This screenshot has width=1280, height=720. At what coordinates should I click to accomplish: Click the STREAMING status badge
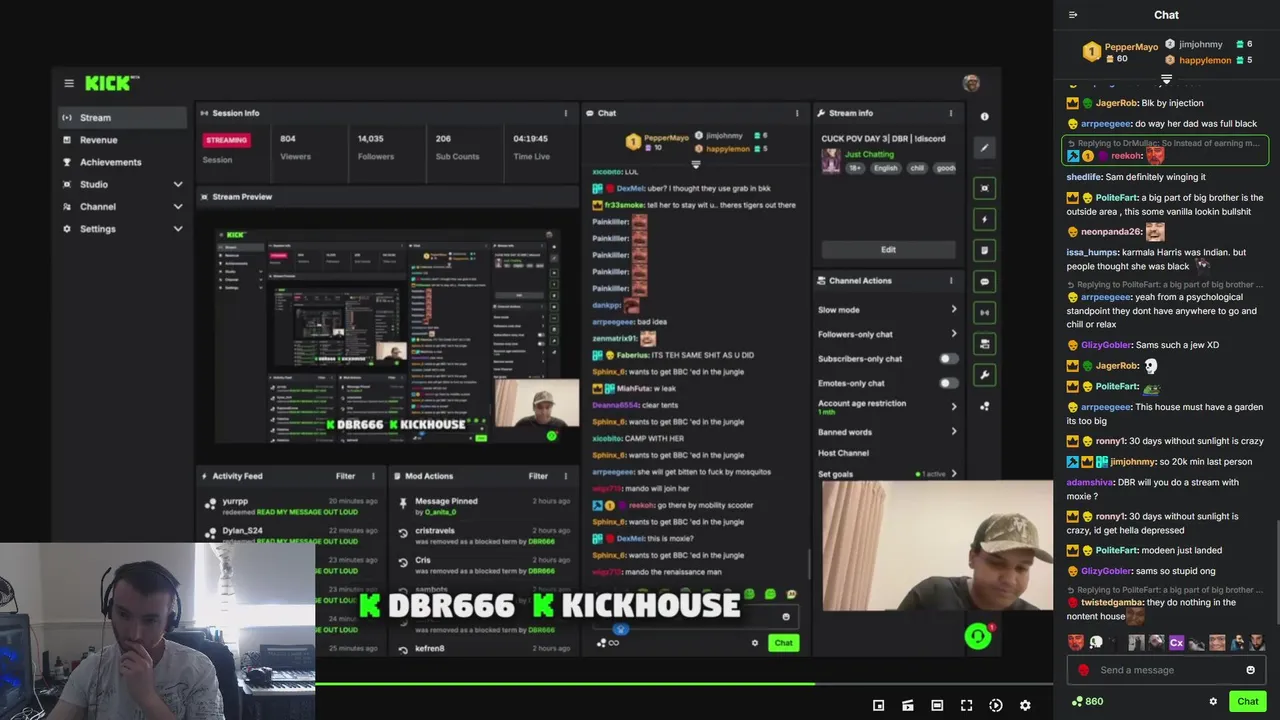pyautogui.click(x=226, y=140)
